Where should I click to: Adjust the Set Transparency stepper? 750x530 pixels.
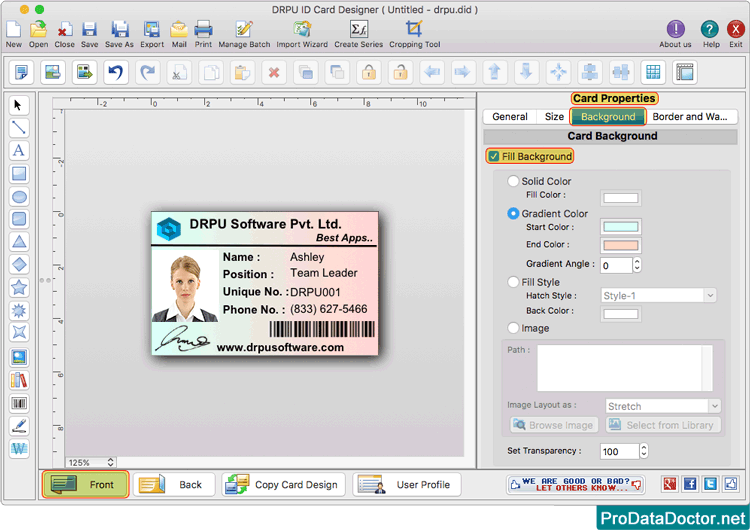(644, 451)
